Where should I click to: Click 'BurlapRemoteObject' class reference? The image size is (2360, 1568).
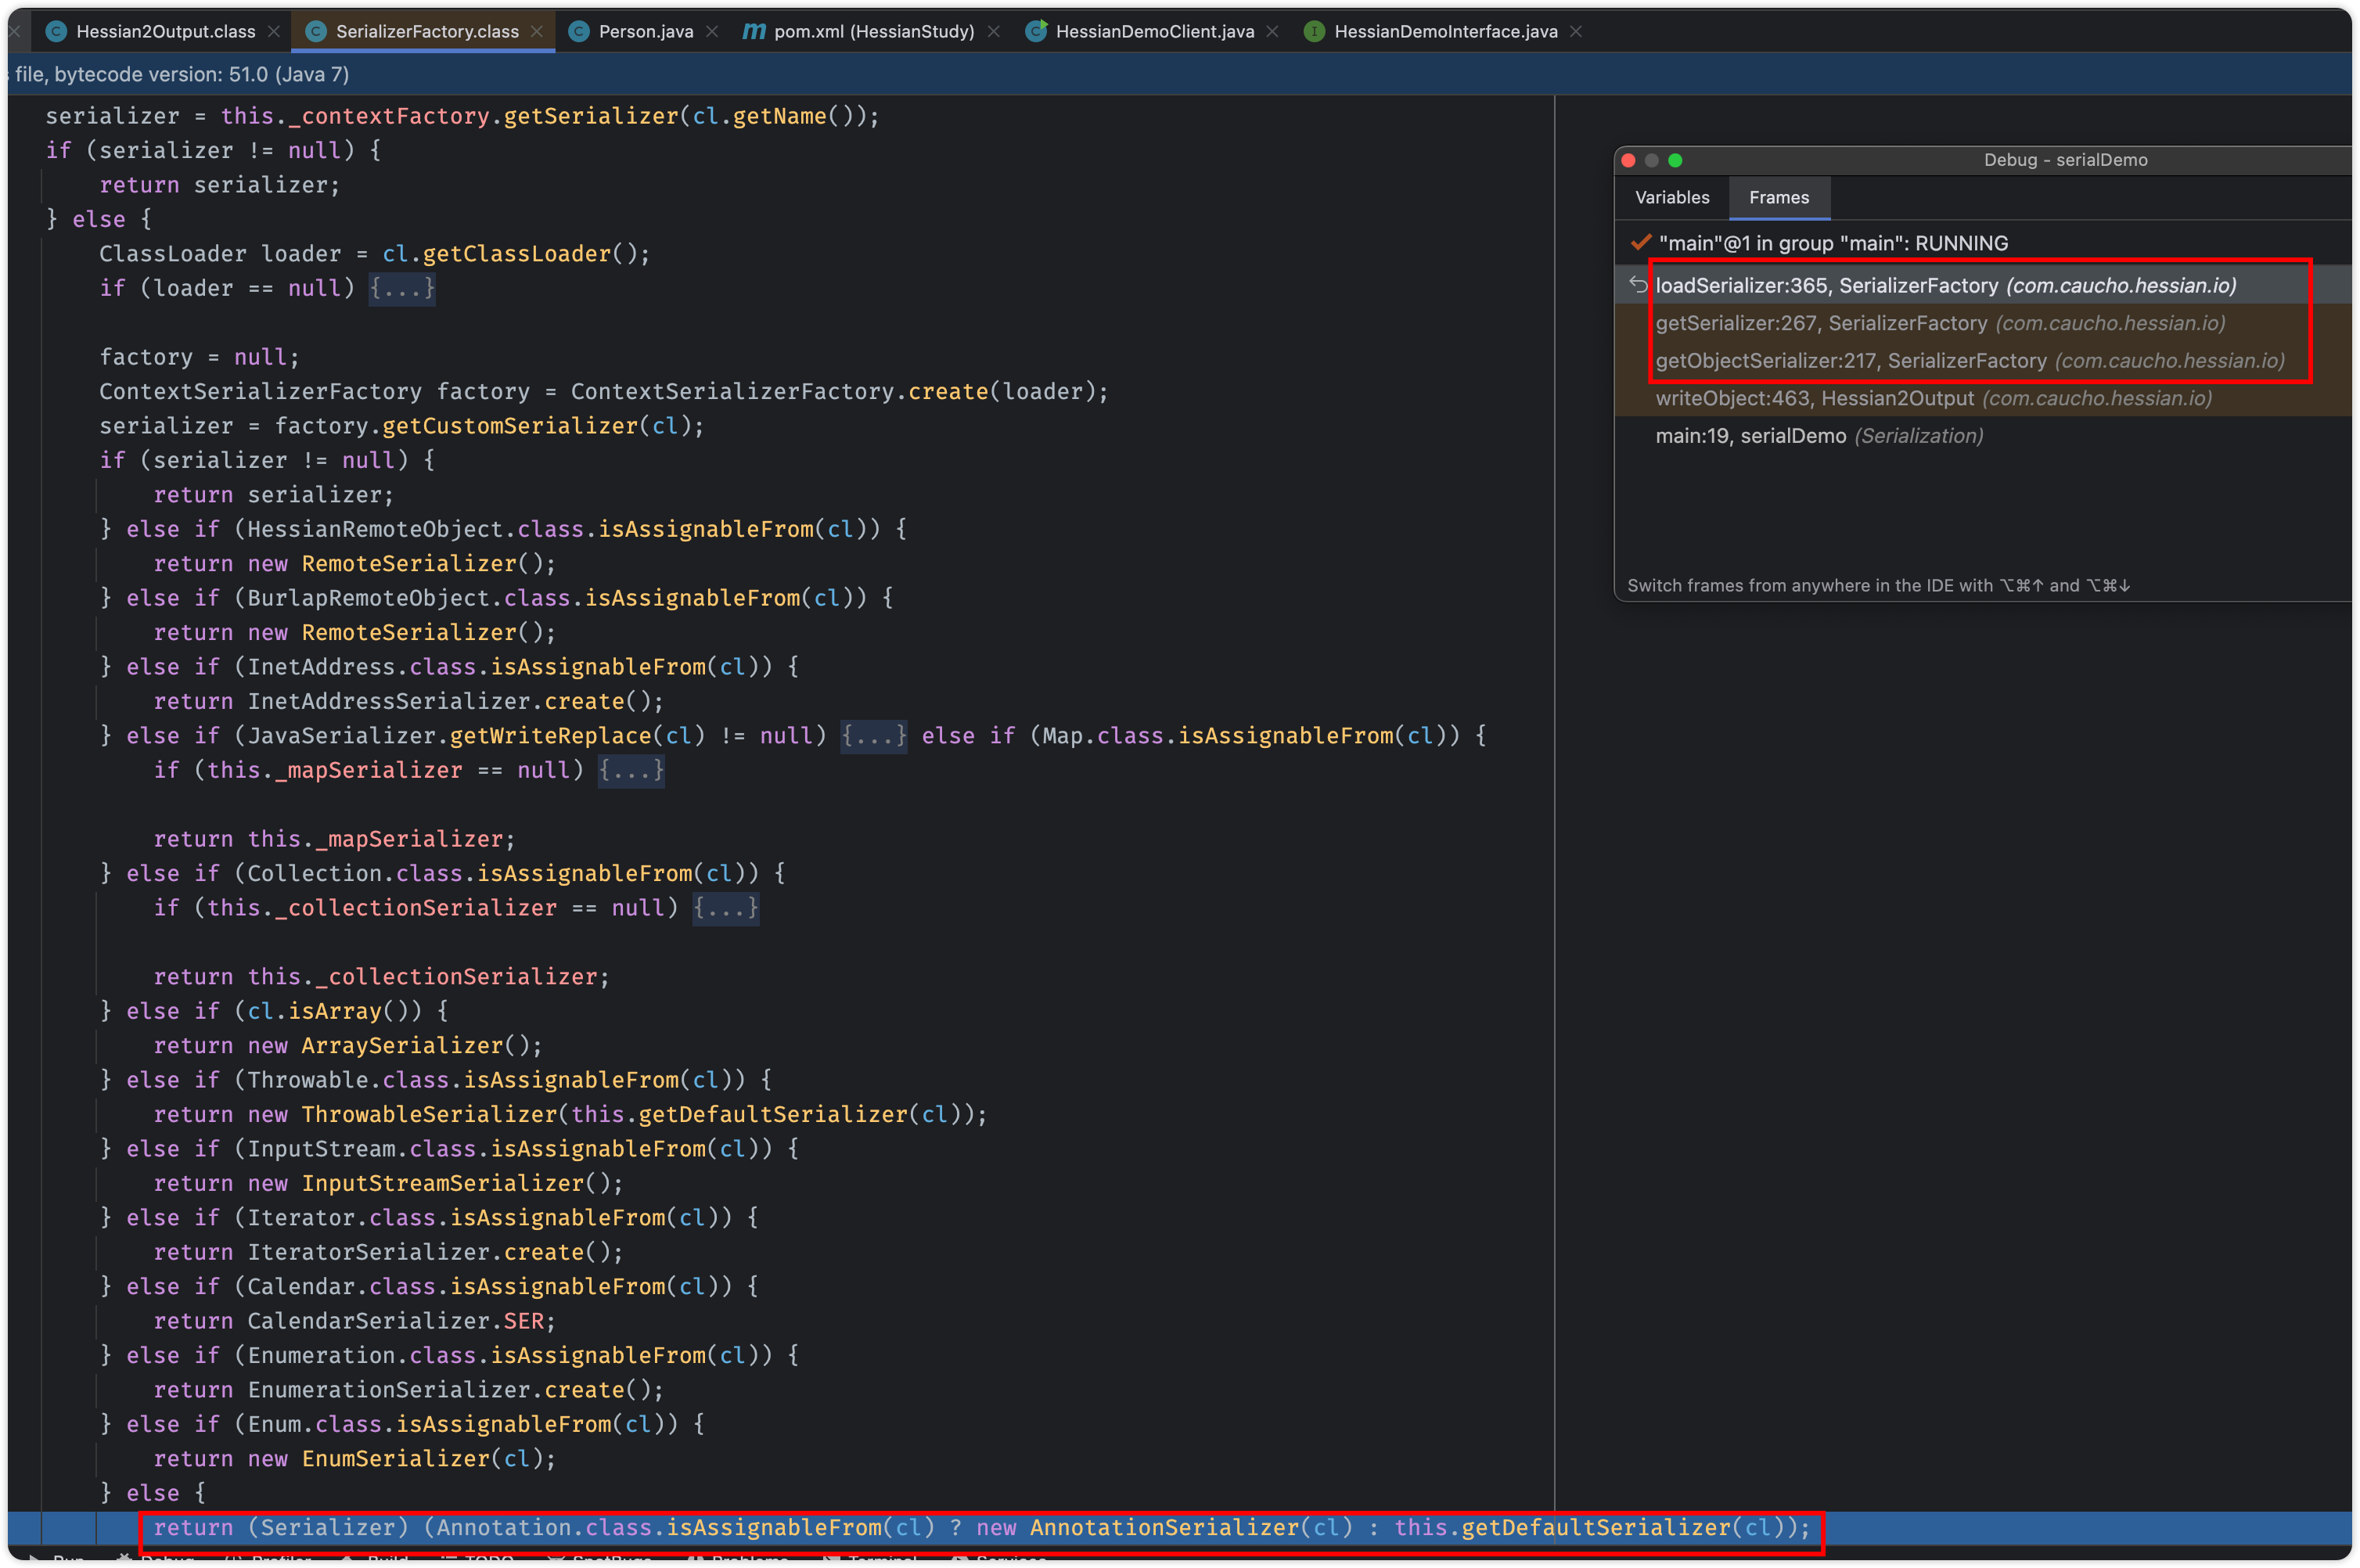point(368,598)
